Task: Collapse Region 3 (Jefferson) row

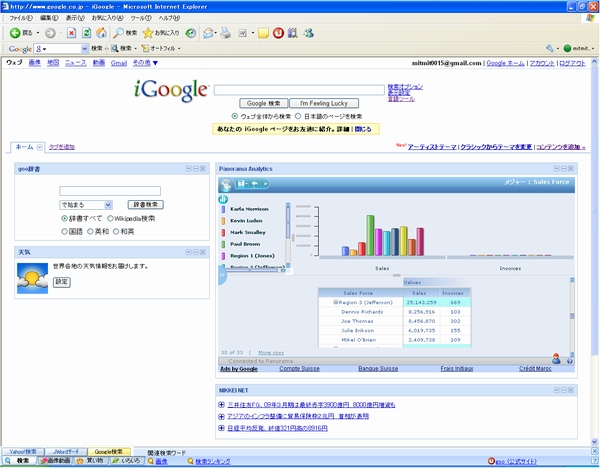Action: click(x=335, y=302)
